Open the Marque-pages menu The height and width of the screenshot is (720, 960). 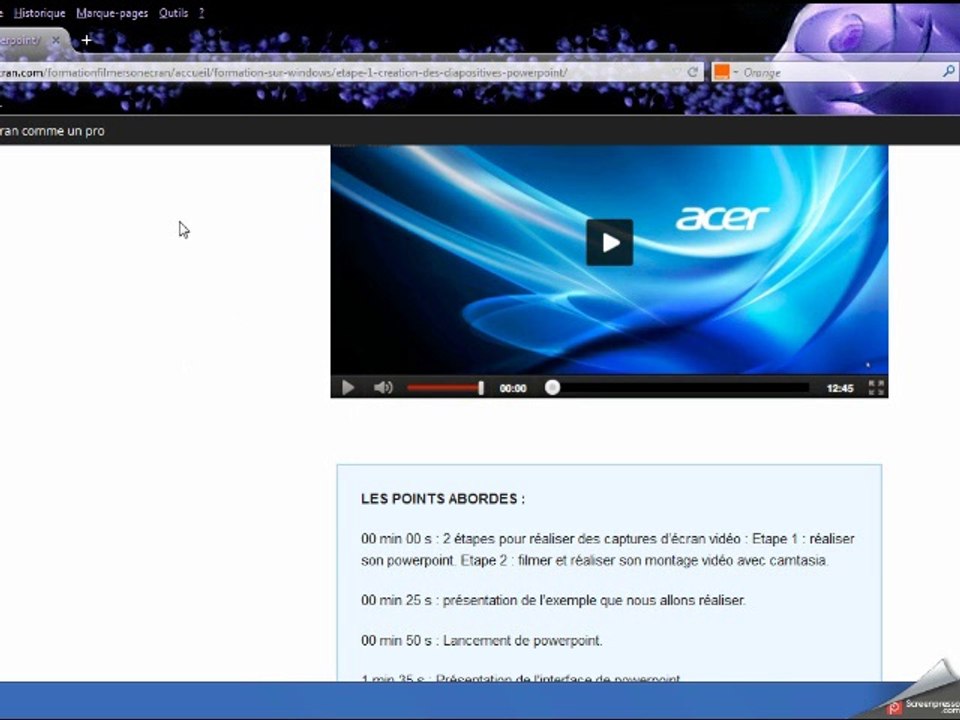112,13
